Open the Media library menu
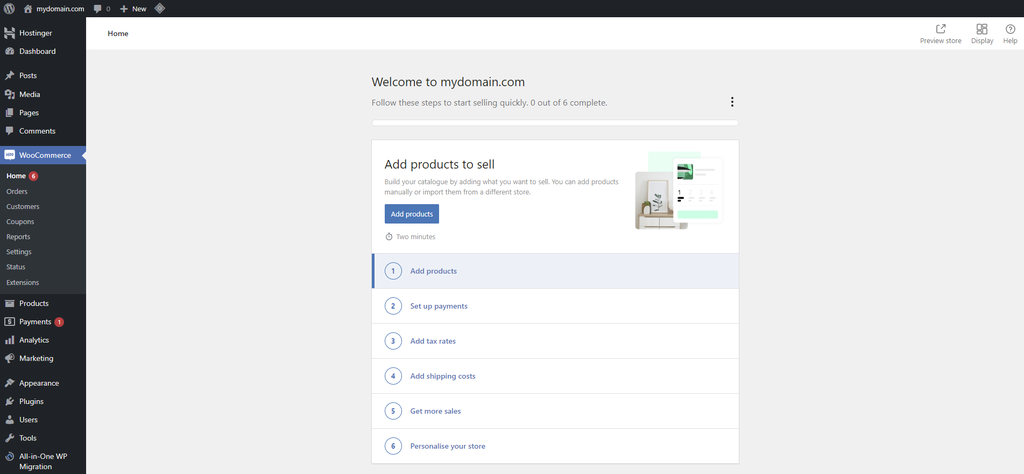1024x474 pixels. coord(29,94)
